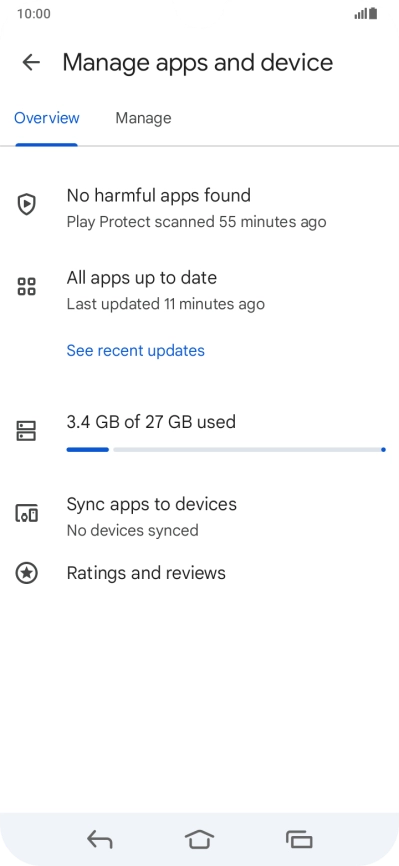This screenshot has width=399, height=866.
Task: Tap the sync devices icon
Action: 26,514
